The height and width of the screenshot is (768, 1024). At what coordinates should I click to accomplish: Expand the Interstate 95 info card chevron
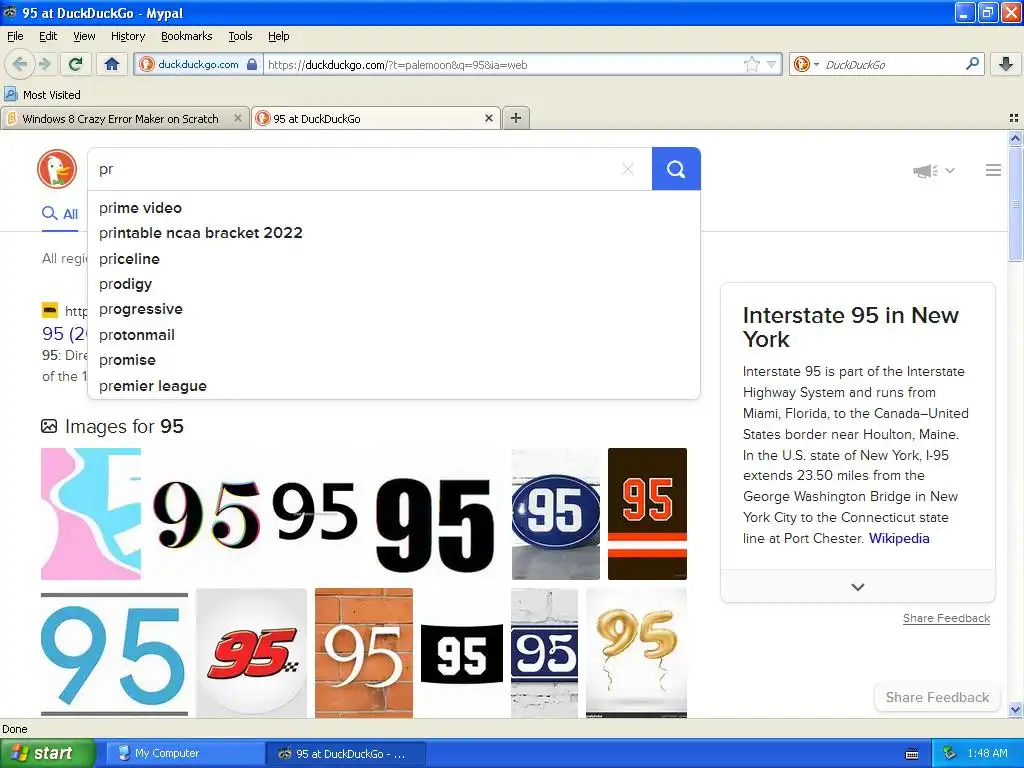(x=858, y=586)
